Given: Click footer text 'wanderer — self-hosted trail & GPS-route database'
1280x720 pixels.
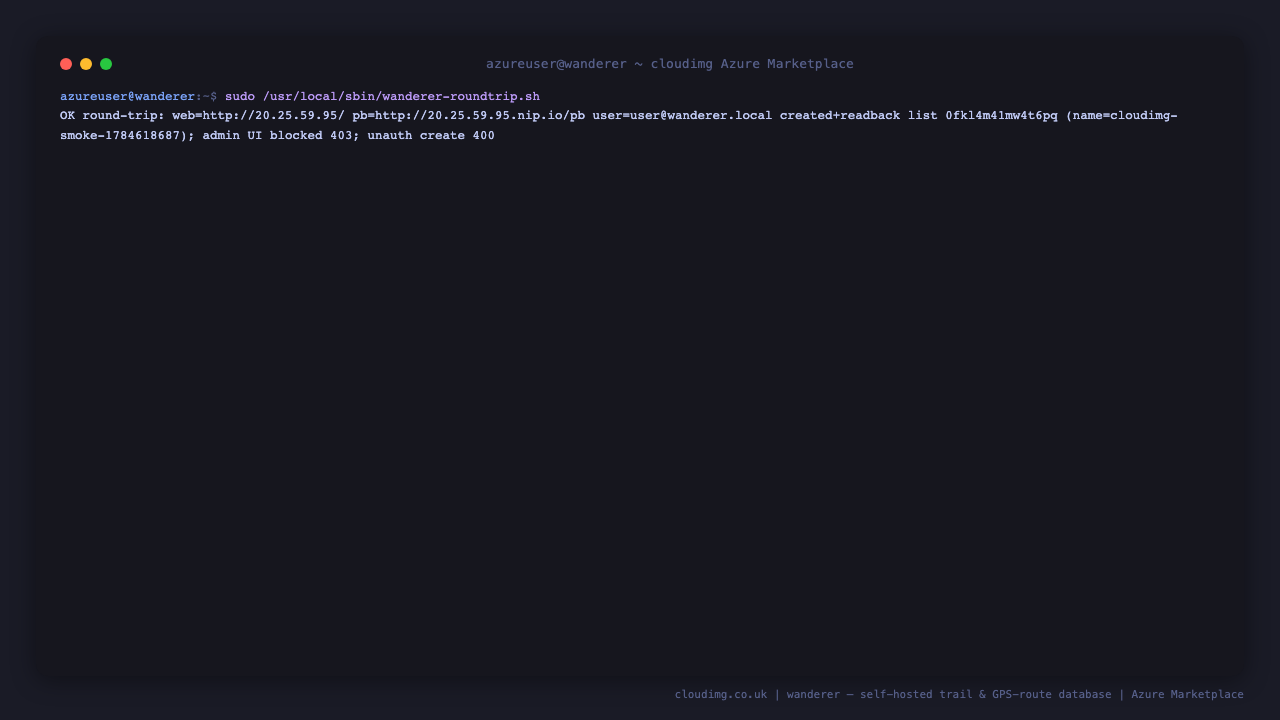Looking at the screenshot, I should tap(949, 695).
